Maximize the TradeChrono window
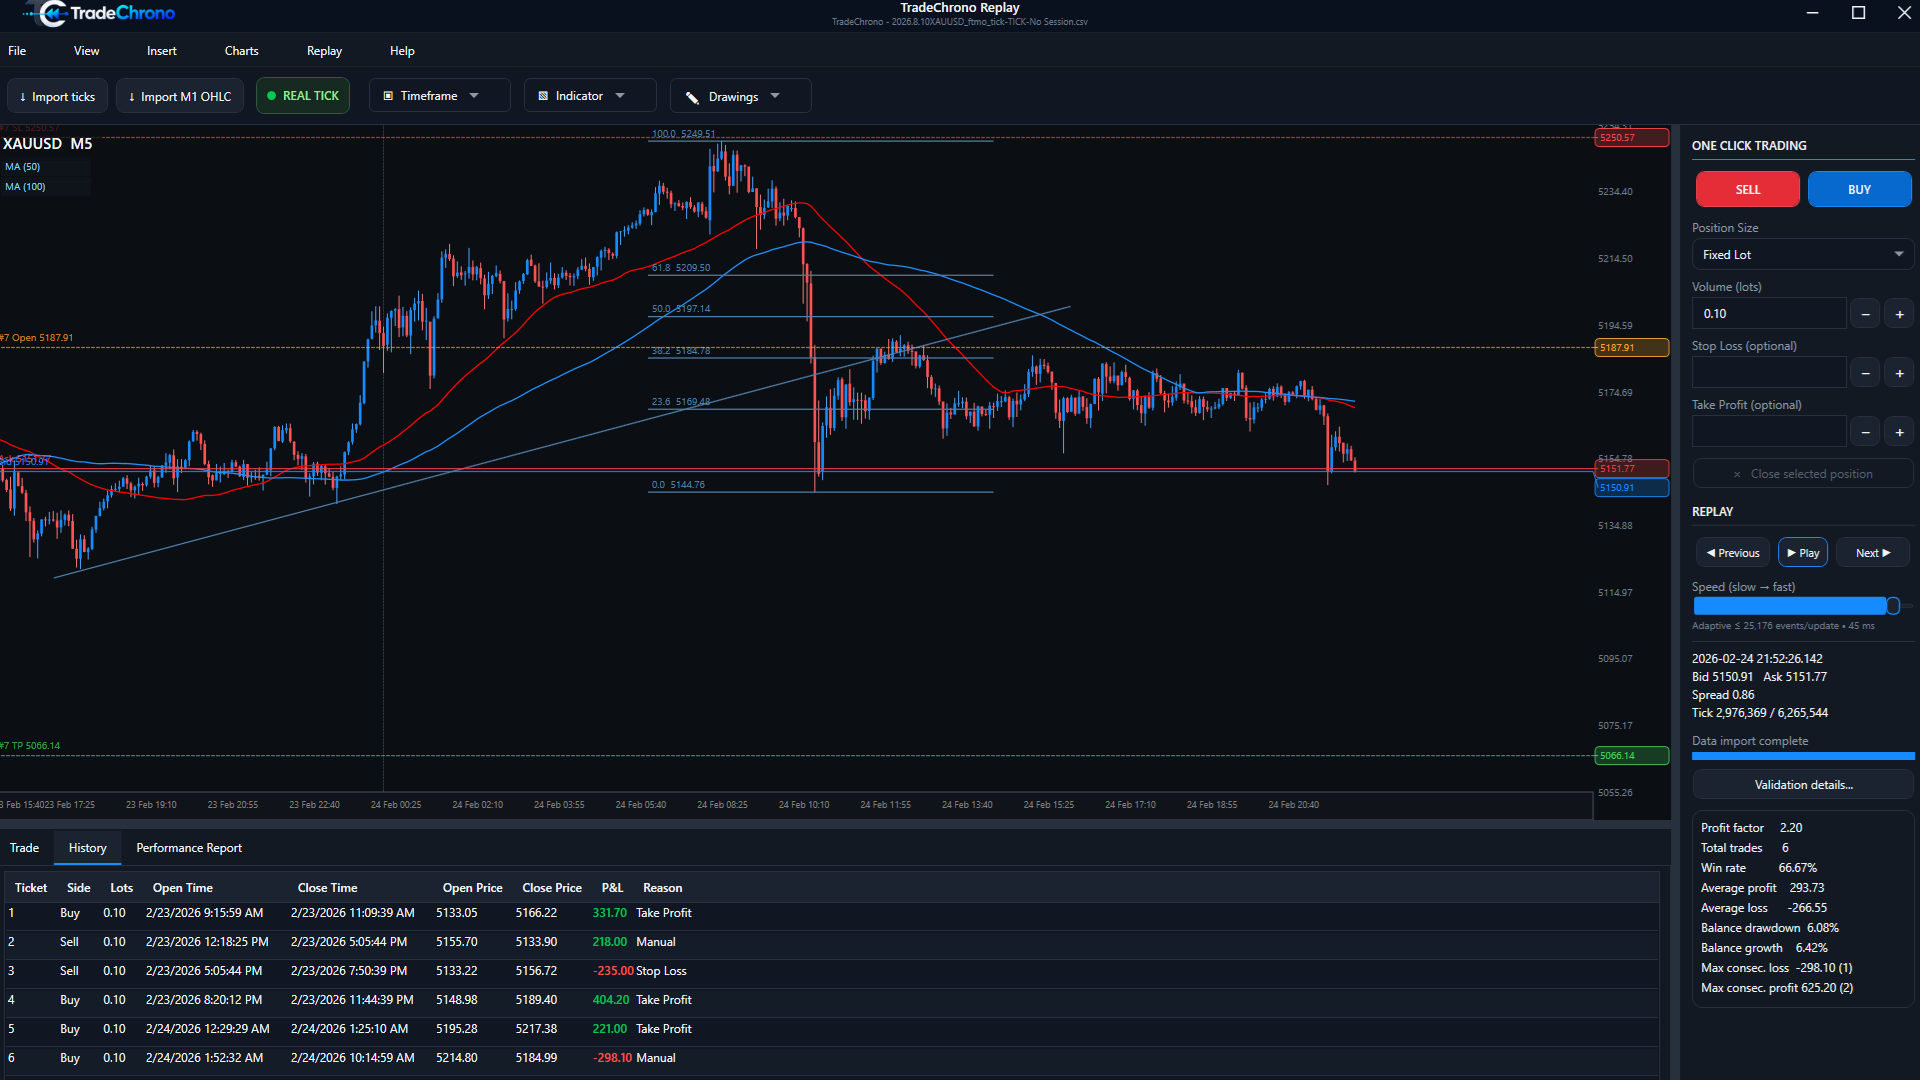 (1858, 13)
